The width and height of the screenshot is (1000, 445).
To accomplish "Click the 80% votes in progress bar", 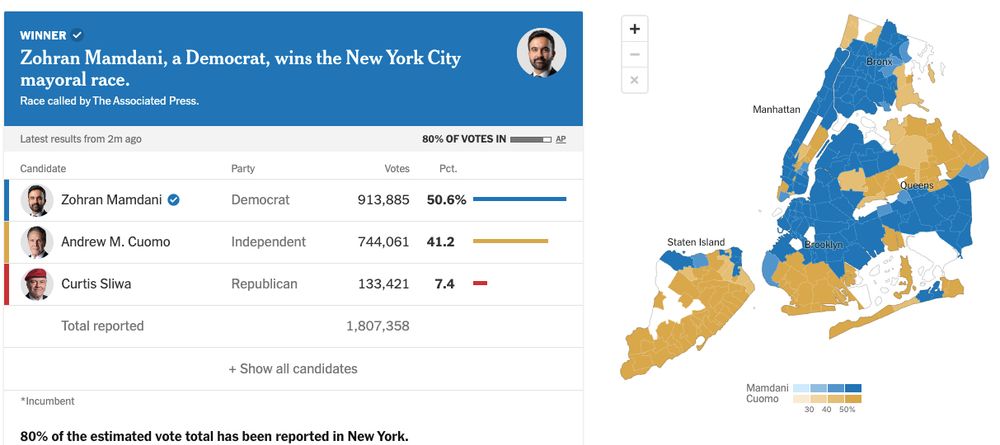I will [530, 139].
